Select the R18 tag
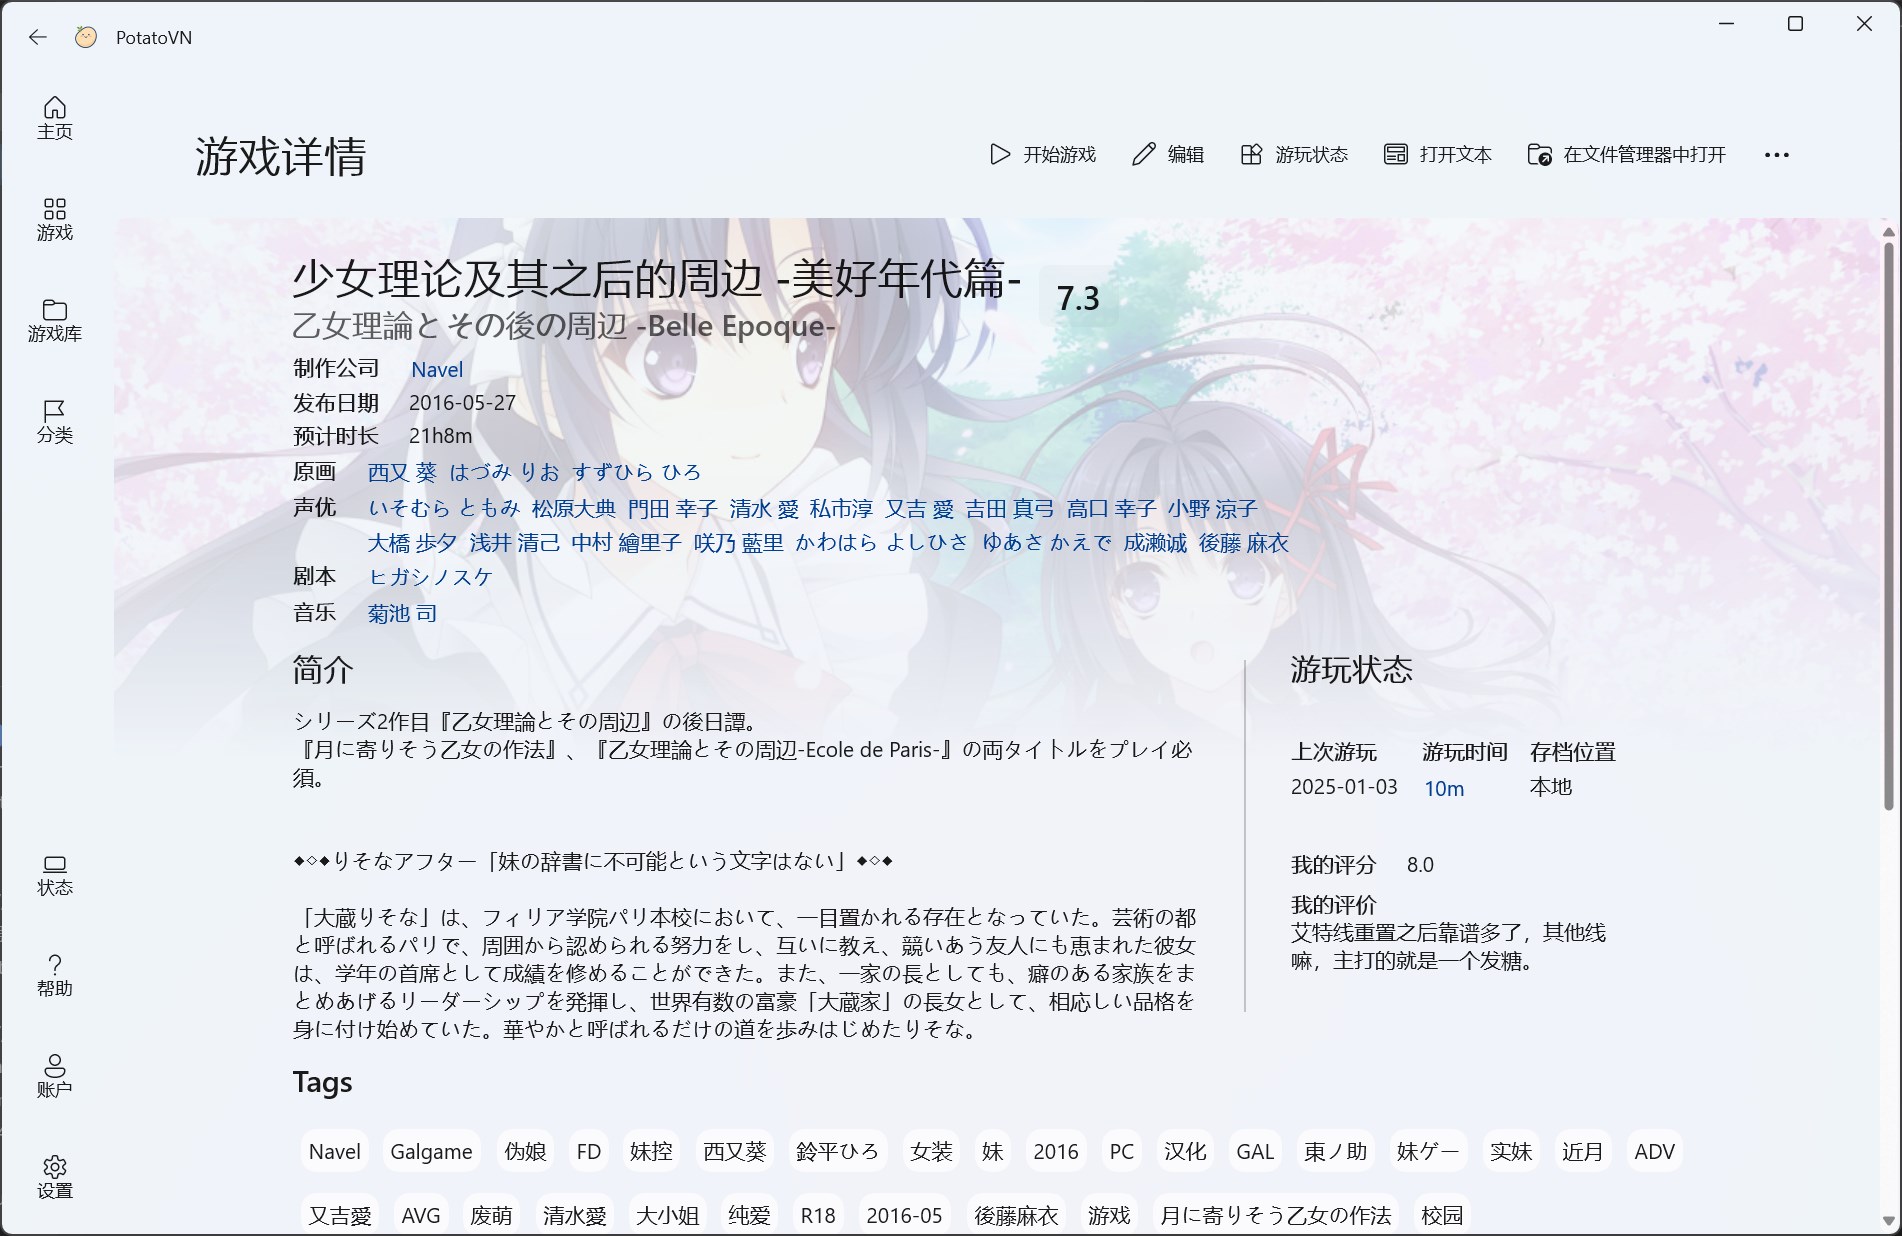 pos(818,1215)
